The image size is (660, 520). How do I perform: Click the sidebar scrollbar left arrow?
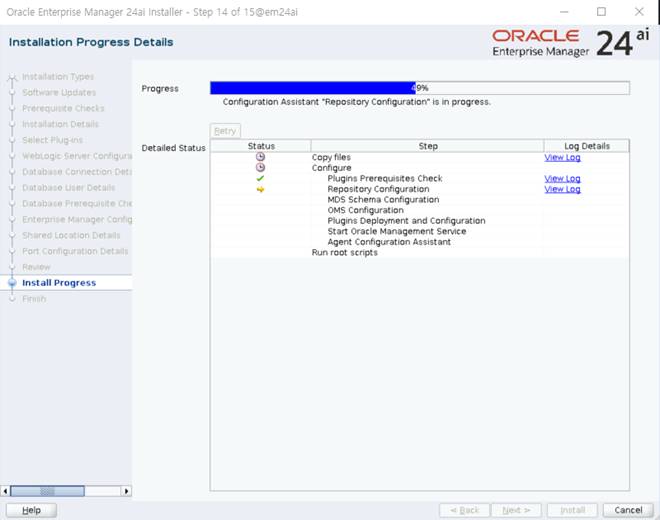tap(5, 491)
